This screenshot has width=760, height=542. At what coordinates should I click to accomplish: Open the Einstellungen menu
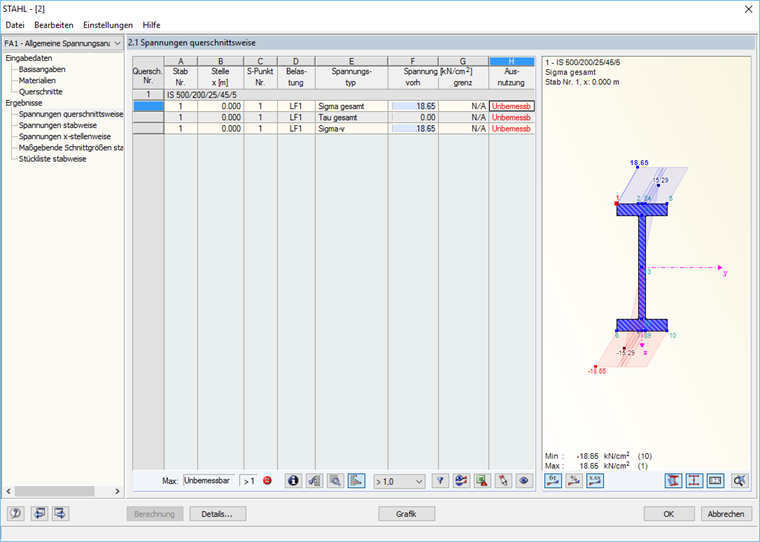[108, 25]
